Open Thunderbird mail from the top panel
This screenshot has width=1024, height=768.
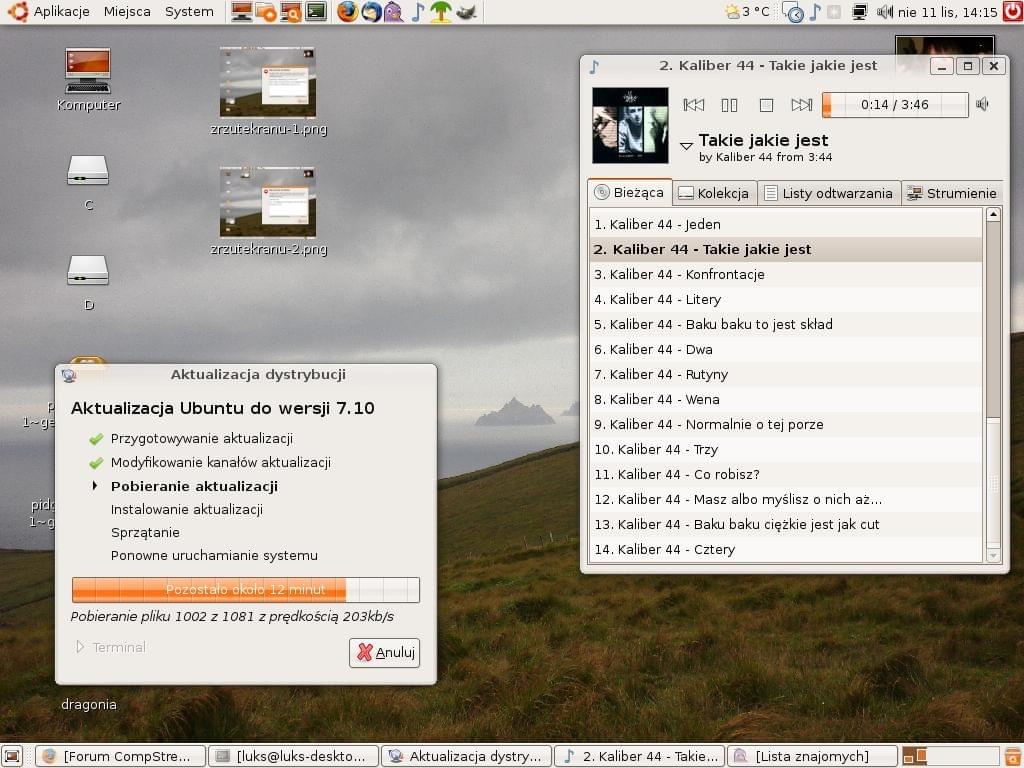pos(371,12)
